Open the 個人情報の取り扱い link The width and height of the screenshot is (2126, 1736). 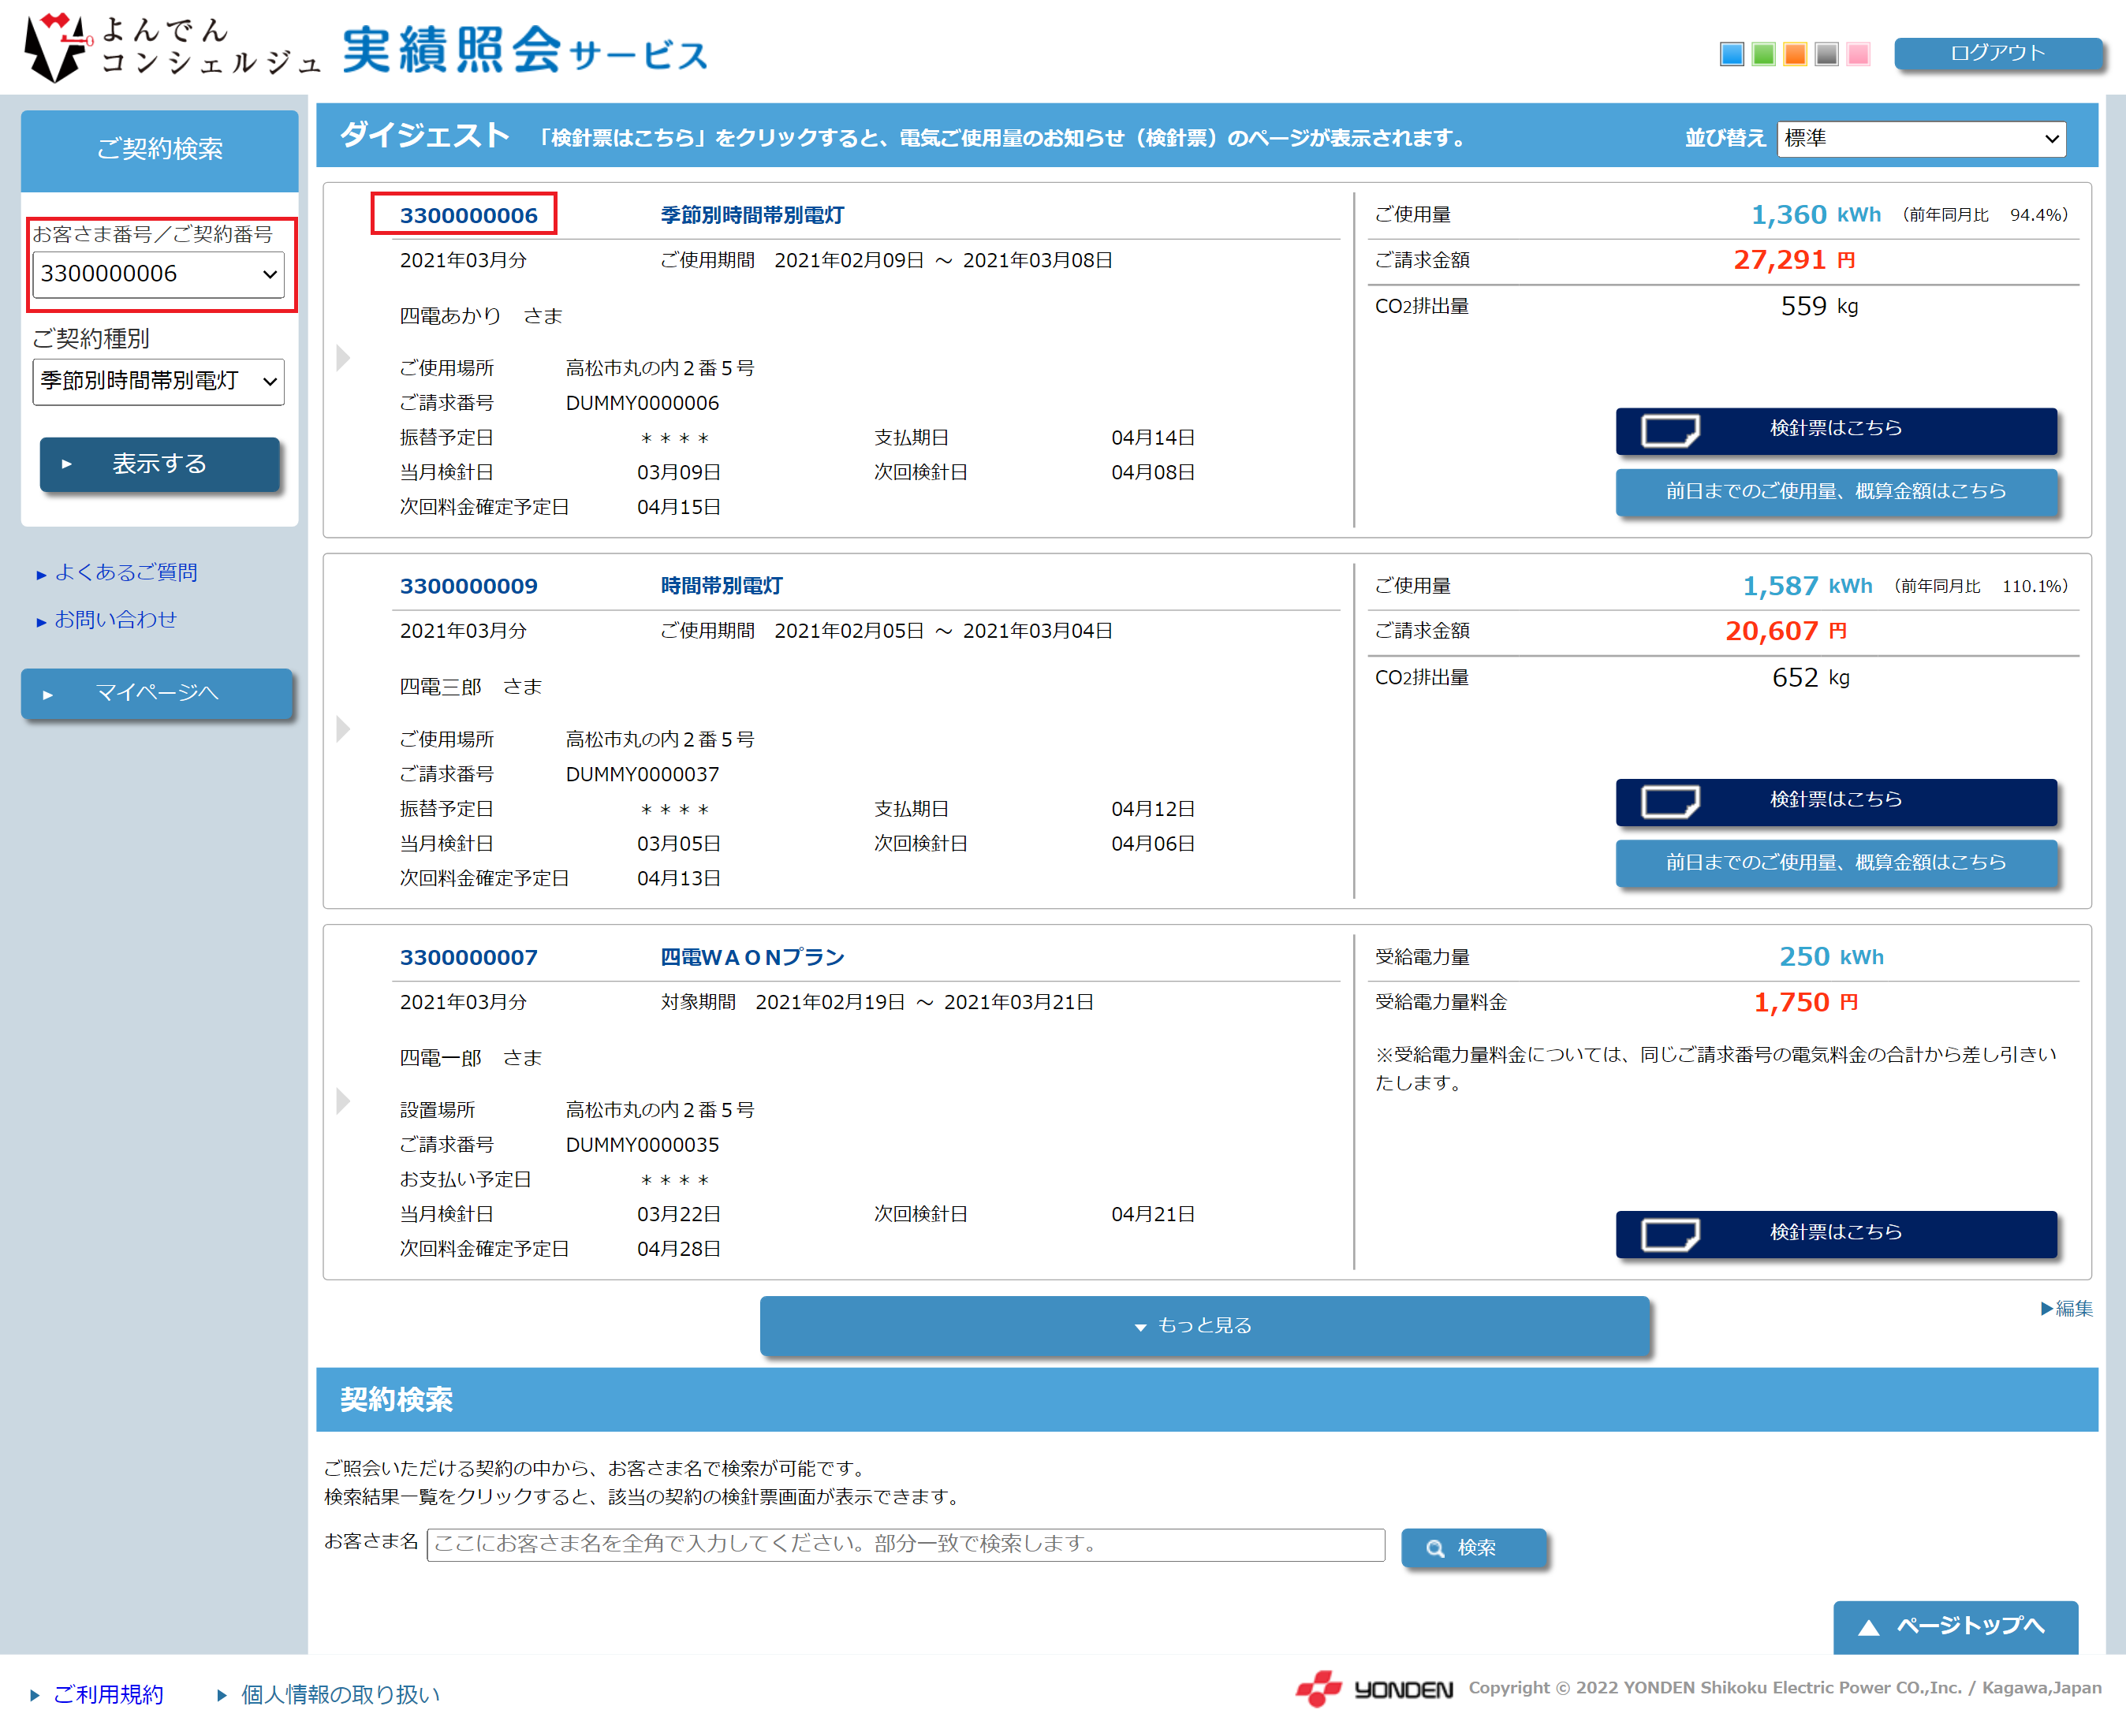pyautogui.click(x=339, y=1694)
